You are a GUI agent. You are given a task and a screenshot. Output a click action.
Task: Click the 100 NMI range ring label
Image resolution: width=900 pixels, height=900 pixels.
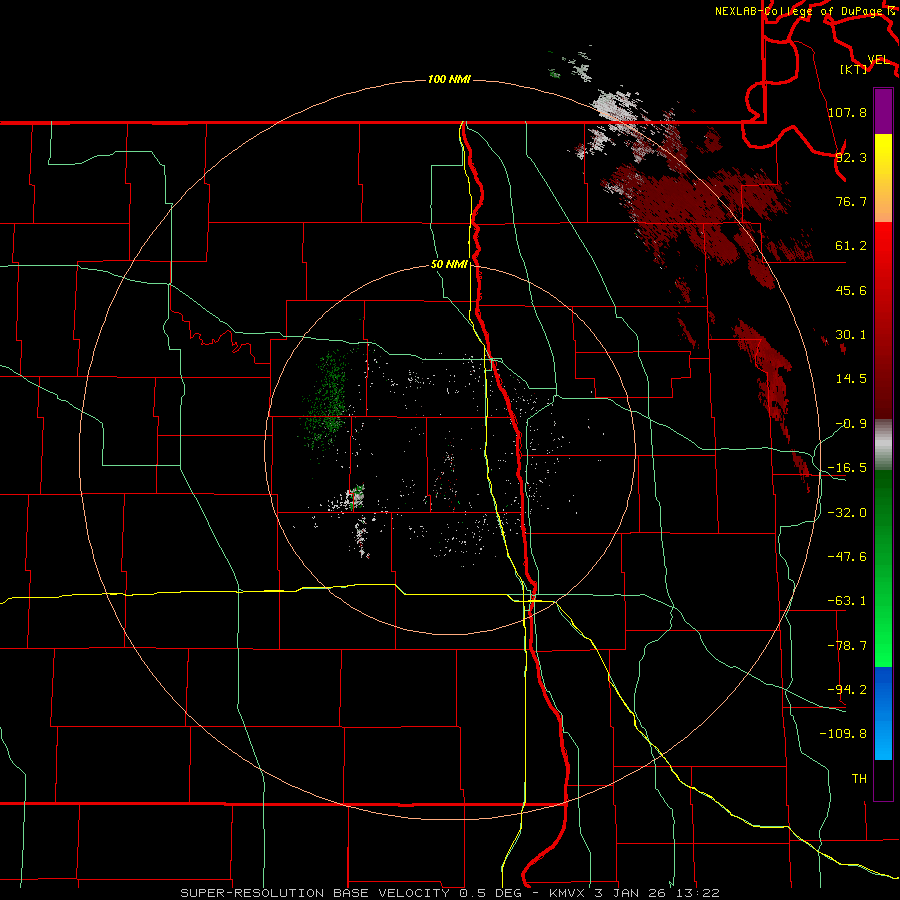click(449, 79)
